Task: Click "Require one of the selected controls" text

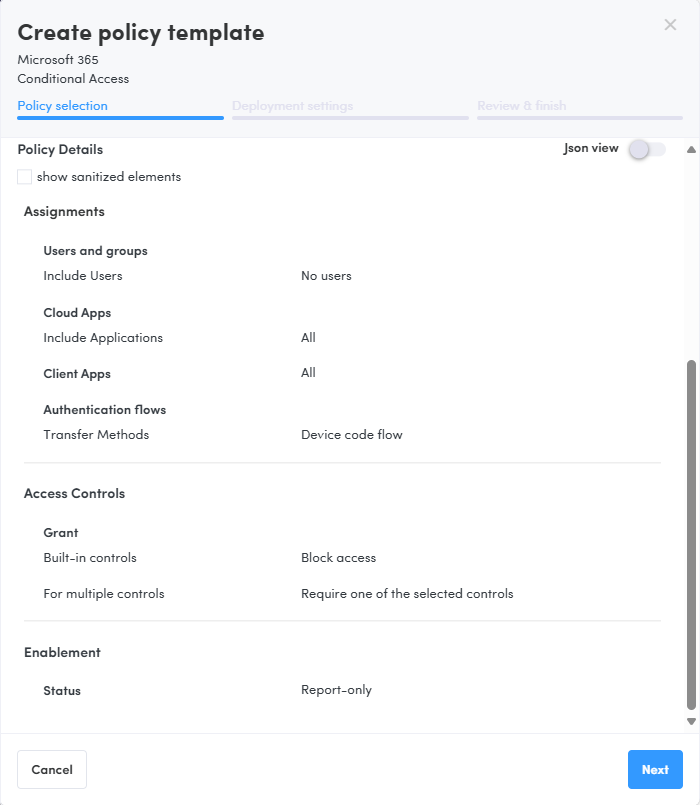Action: pos(407,594)
